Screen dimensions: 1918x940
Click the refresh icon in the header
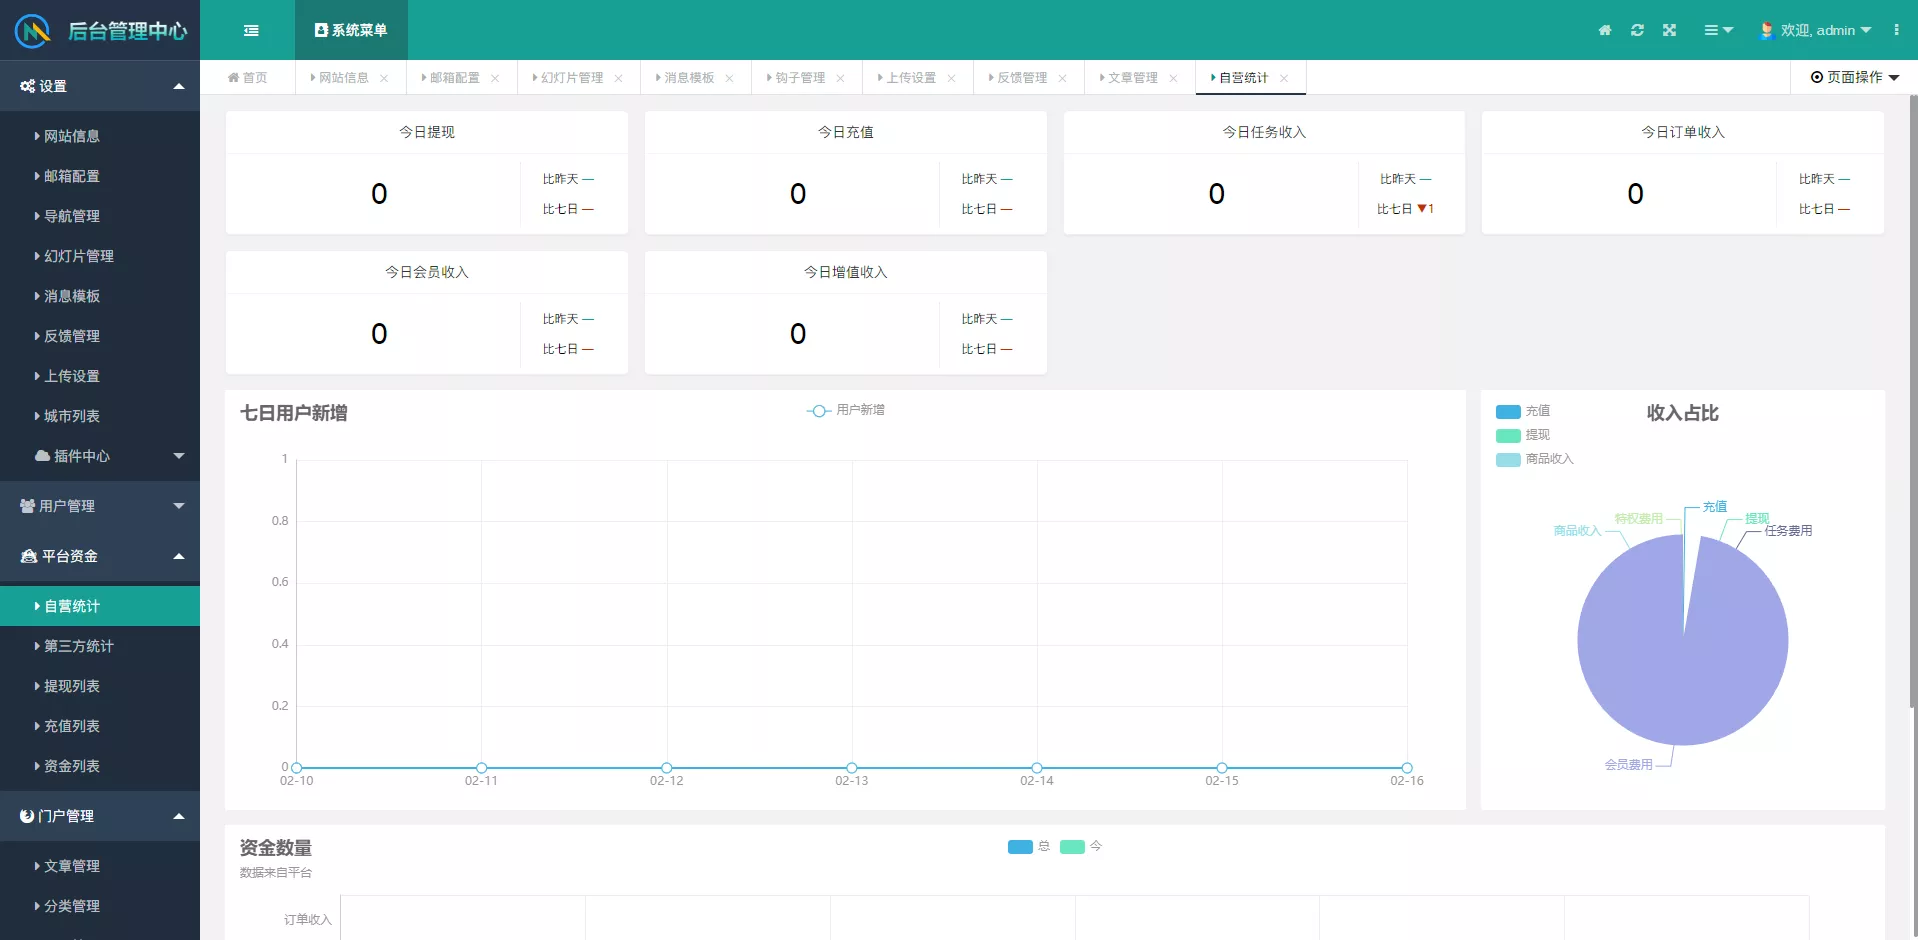tap(1637, 30)
